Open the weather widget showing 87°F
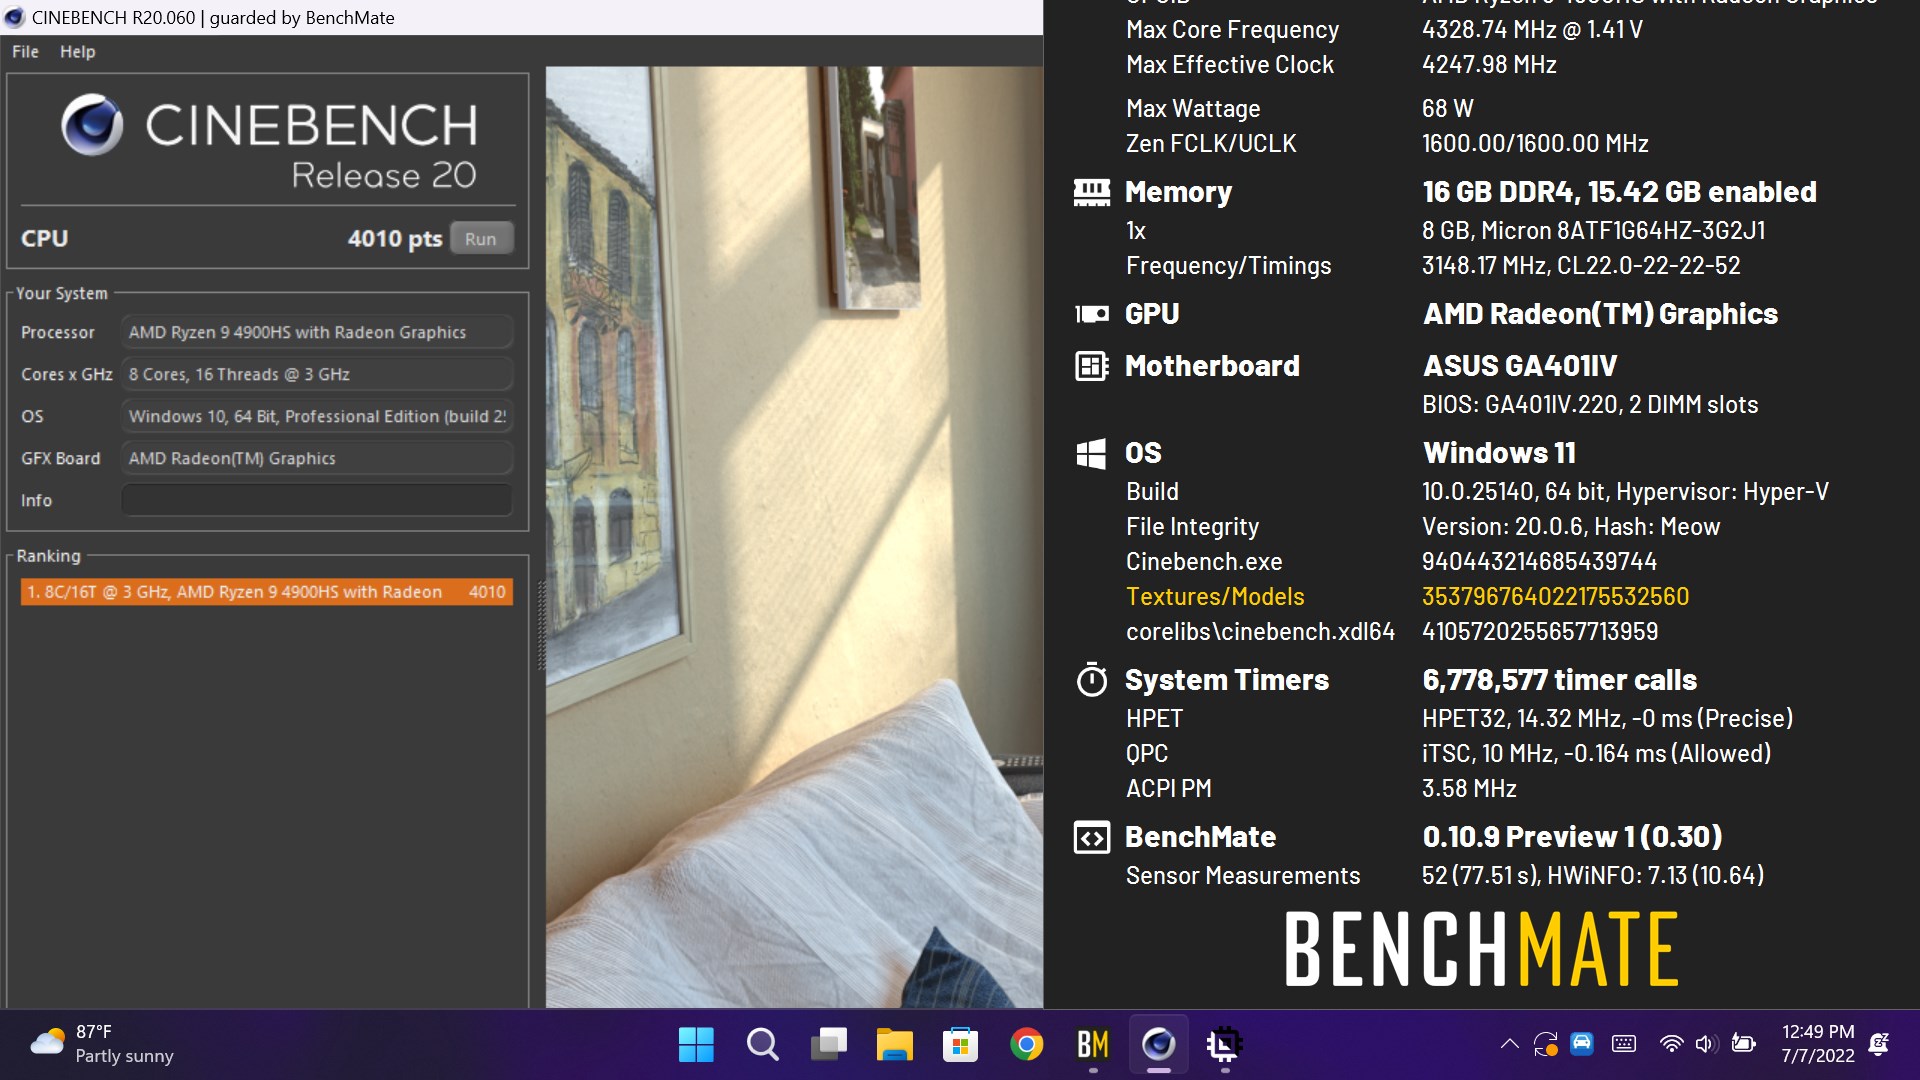Image resolution: width=1920 pixels, height=1080 pixels. [x=103, y=1044]
